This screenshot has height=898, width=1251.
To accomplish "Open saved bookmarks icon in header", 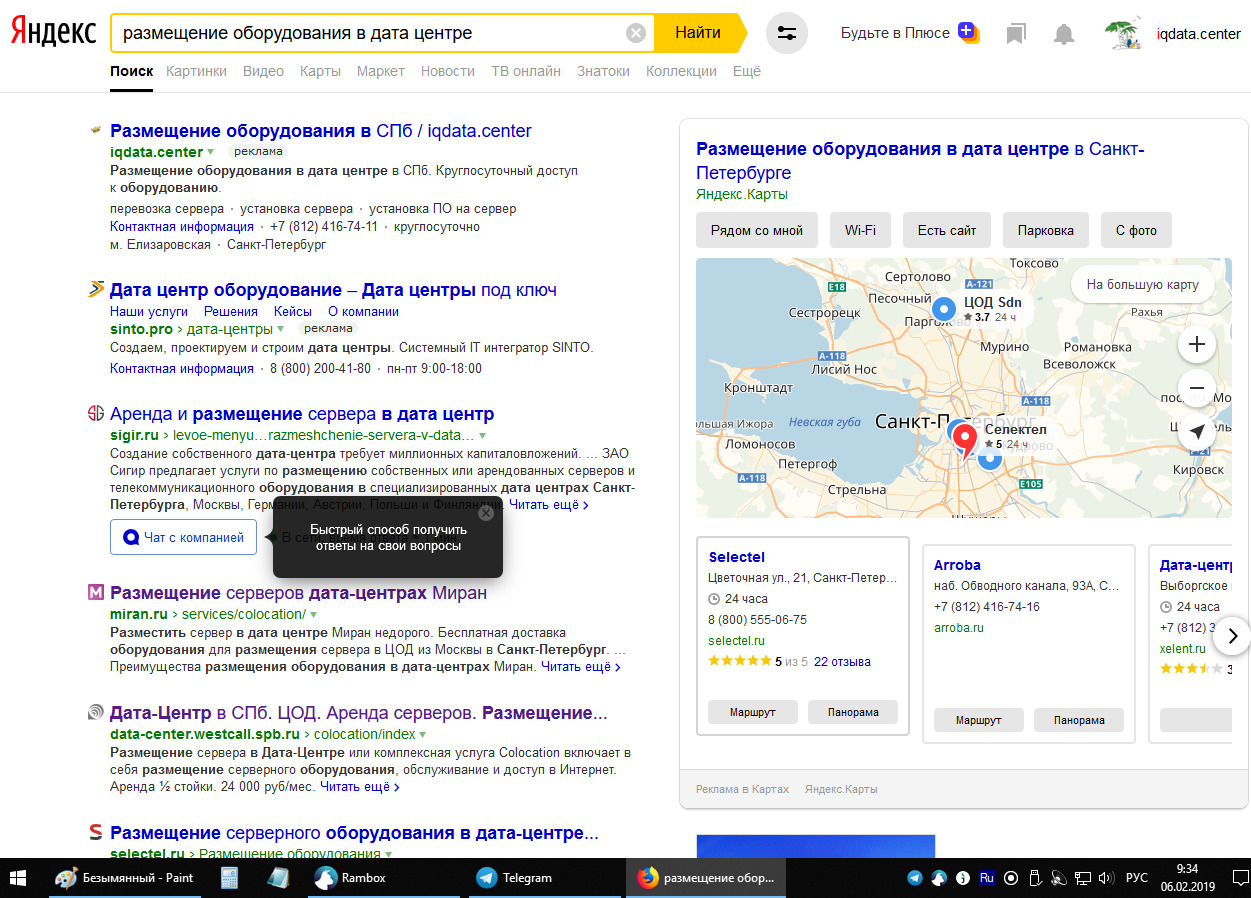I will (x=1016, y=34).
